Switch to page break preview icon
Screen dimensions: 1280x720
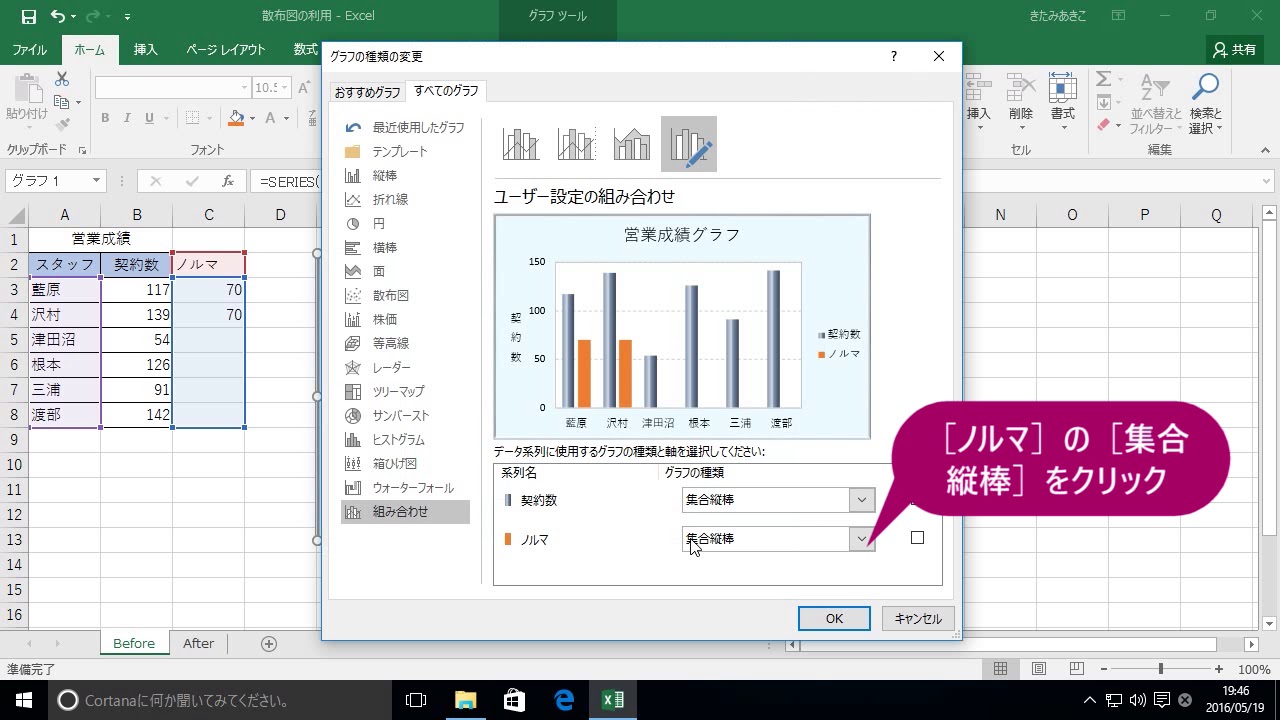coord(1076,669)
